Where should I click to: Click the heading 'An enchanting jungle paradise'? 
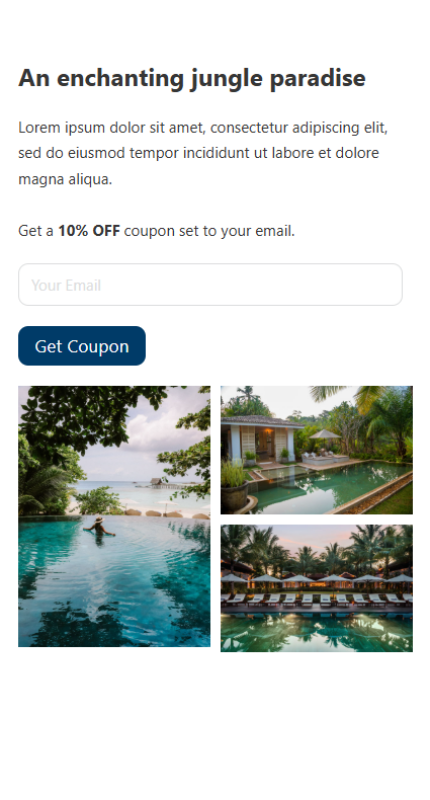coord(192,78)
